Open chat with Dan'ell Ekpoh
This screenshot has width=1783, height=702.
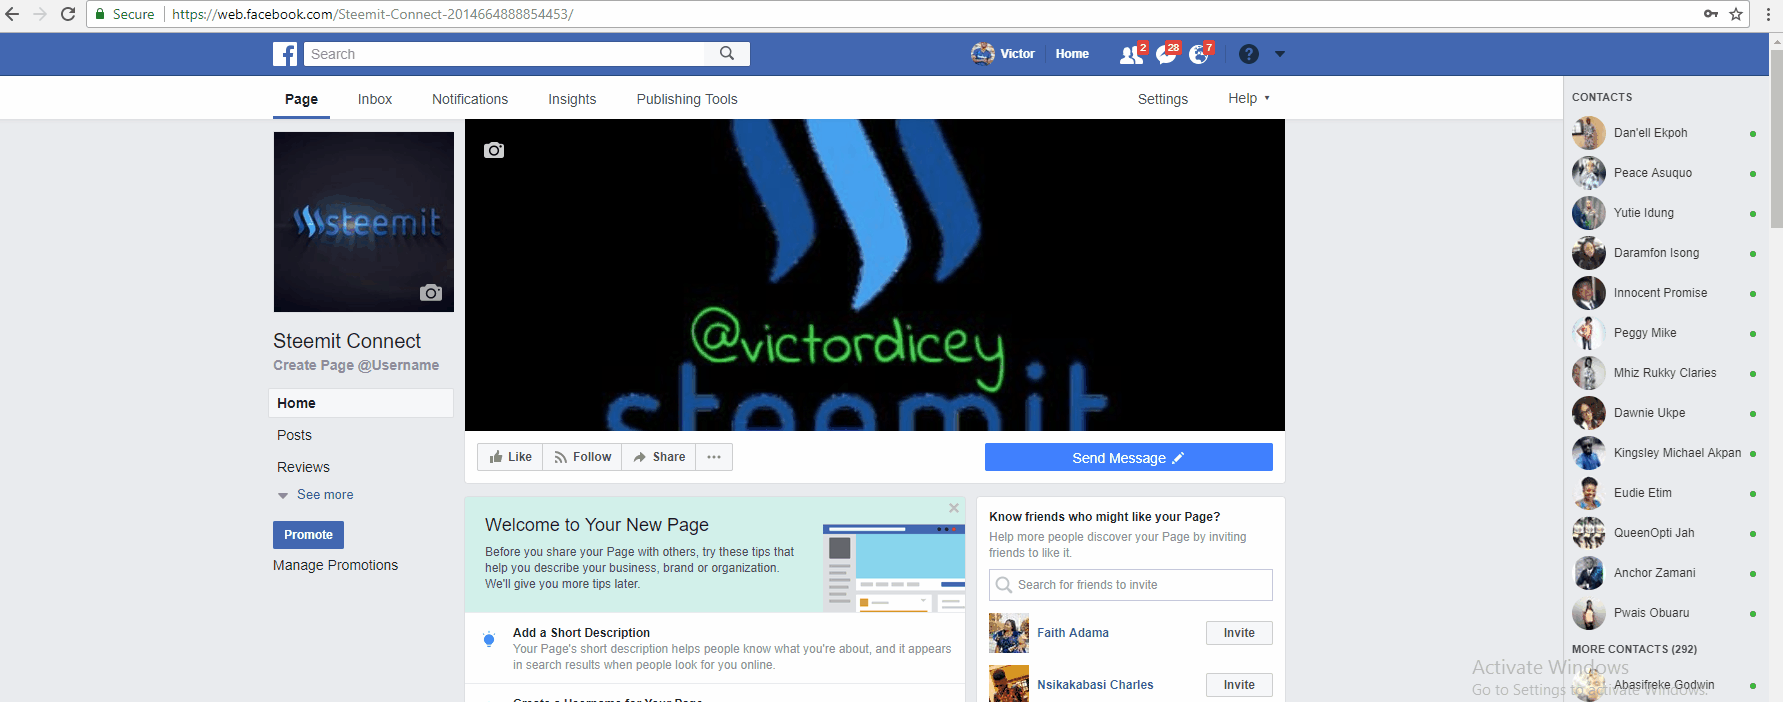[x=1664, y=133]
